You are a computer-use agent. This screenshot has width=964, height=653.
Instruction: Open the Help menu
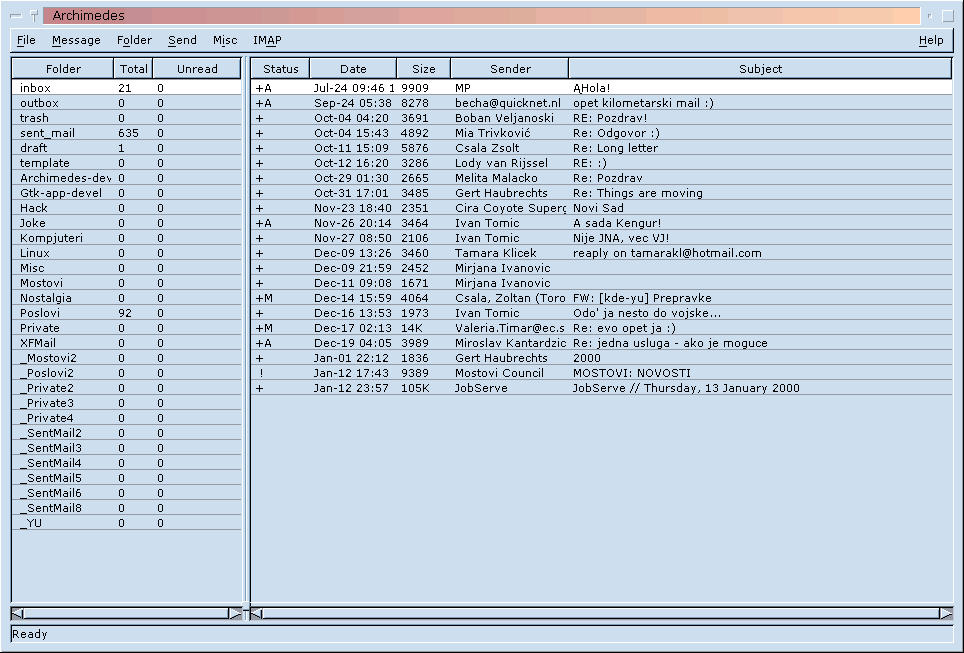(930, 40)
